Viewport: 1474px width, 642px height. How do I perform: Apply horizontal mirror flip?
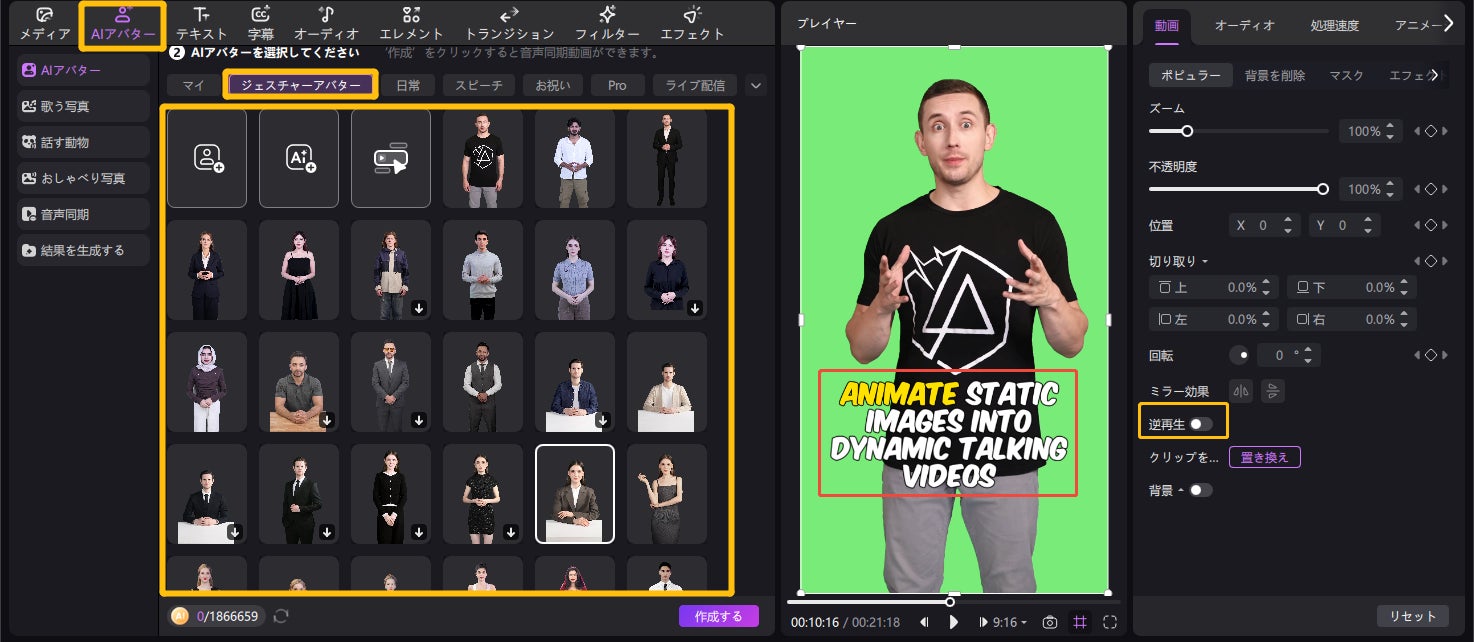[1241, 391]
